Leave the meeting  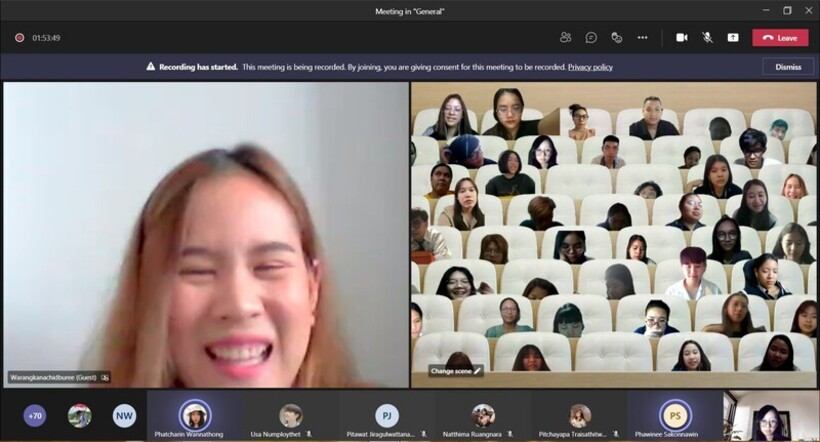tap(780, 37)
